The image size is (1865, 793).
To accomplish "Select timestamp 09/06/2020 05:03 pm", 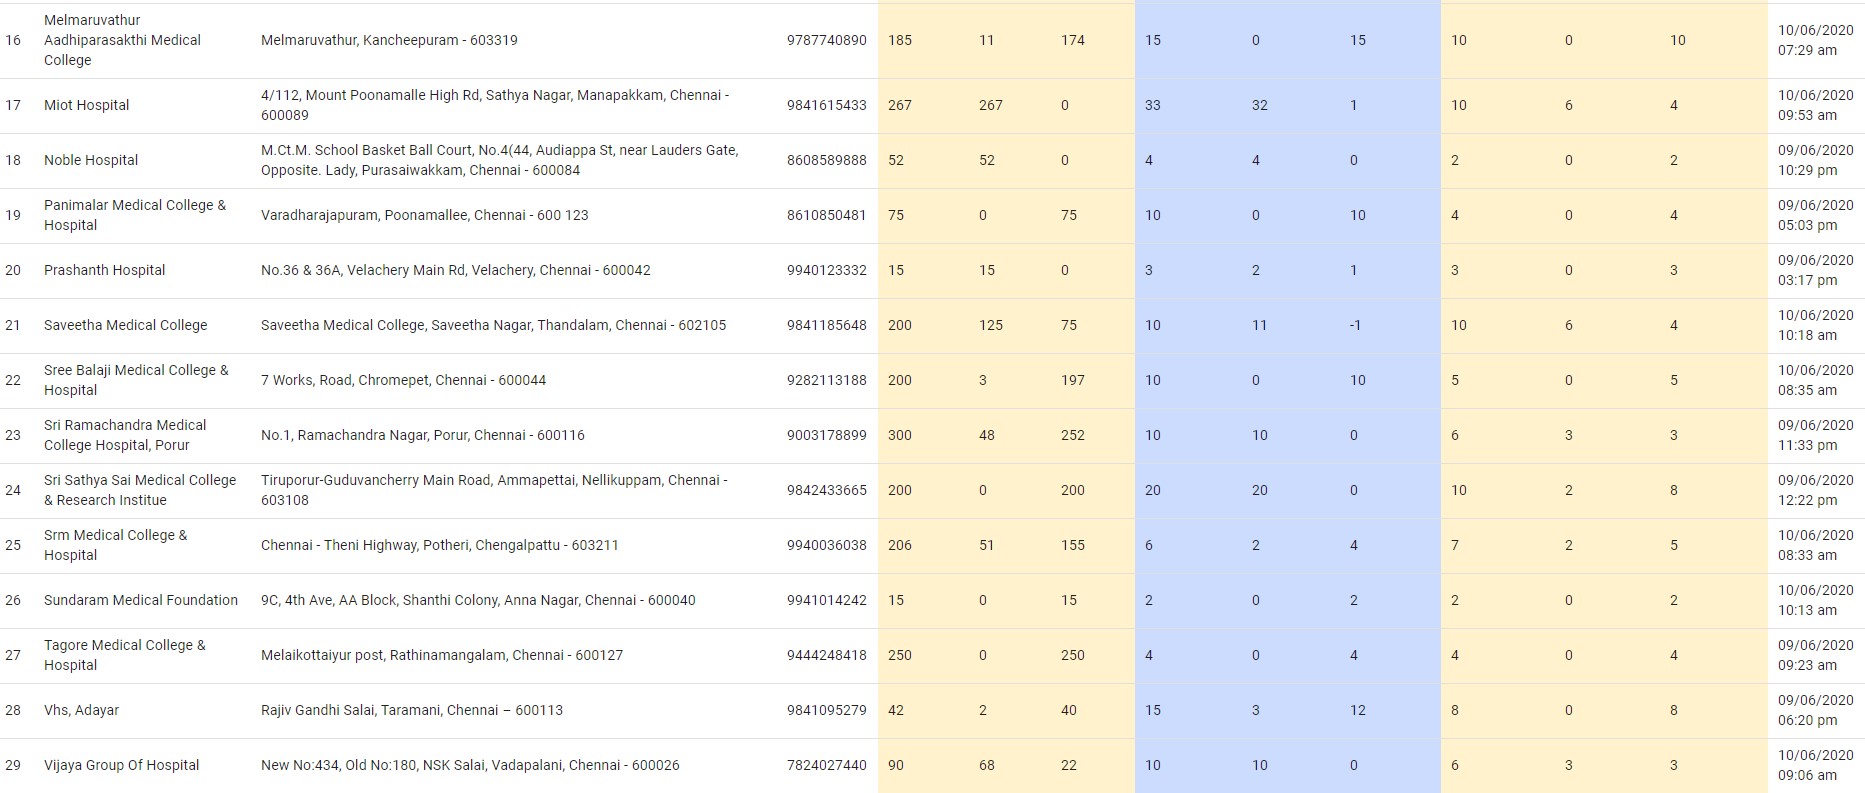I will (x=1816, y=215).
